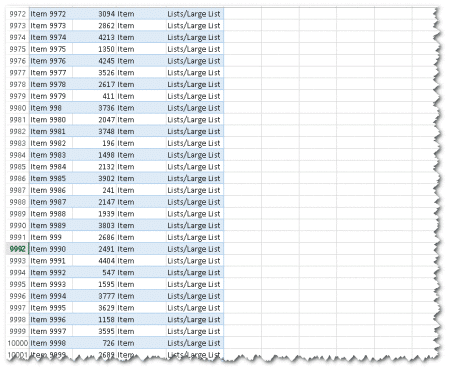
Task: Select row header 10000
Action: pos(17,343)
